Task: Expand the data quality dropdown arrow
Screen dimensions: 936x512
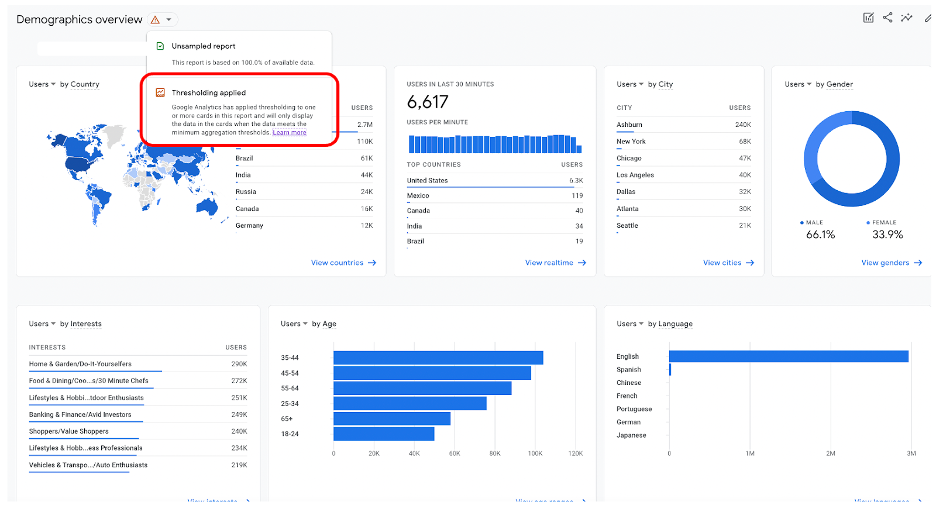Action: [x=169, y=20]
